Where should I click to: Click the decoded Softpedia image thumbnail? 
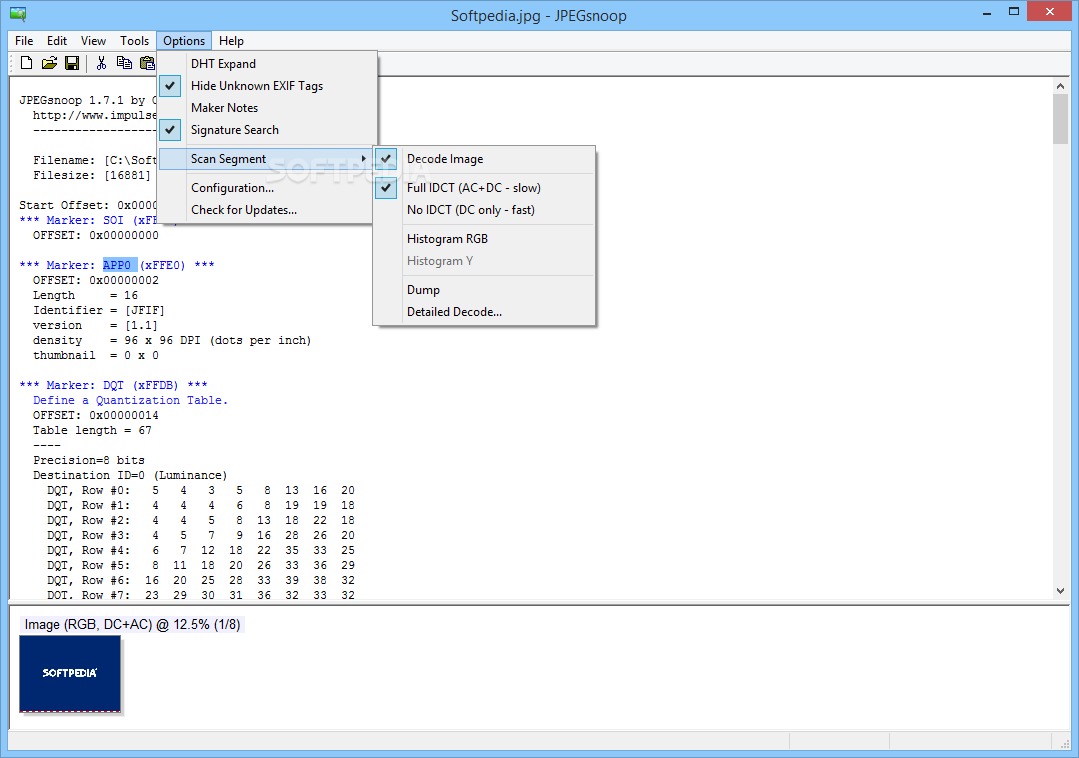(x=70, y=673)
